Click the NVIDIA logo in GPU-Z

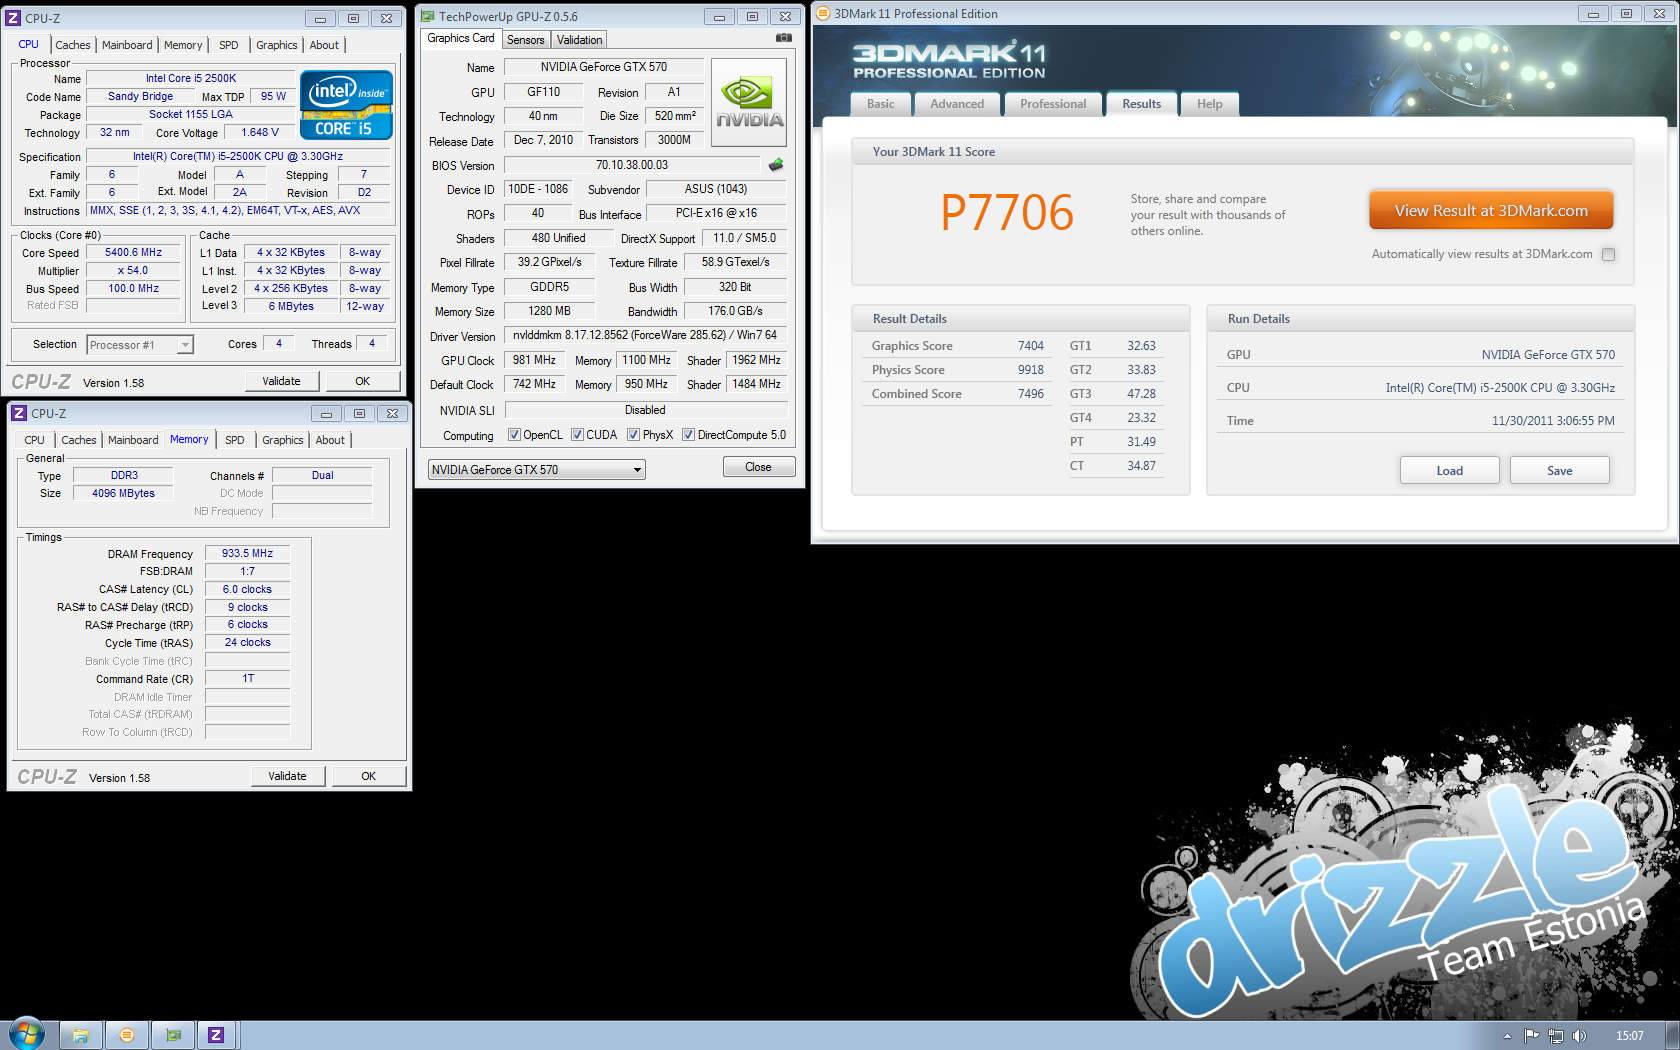pos(749,104)
